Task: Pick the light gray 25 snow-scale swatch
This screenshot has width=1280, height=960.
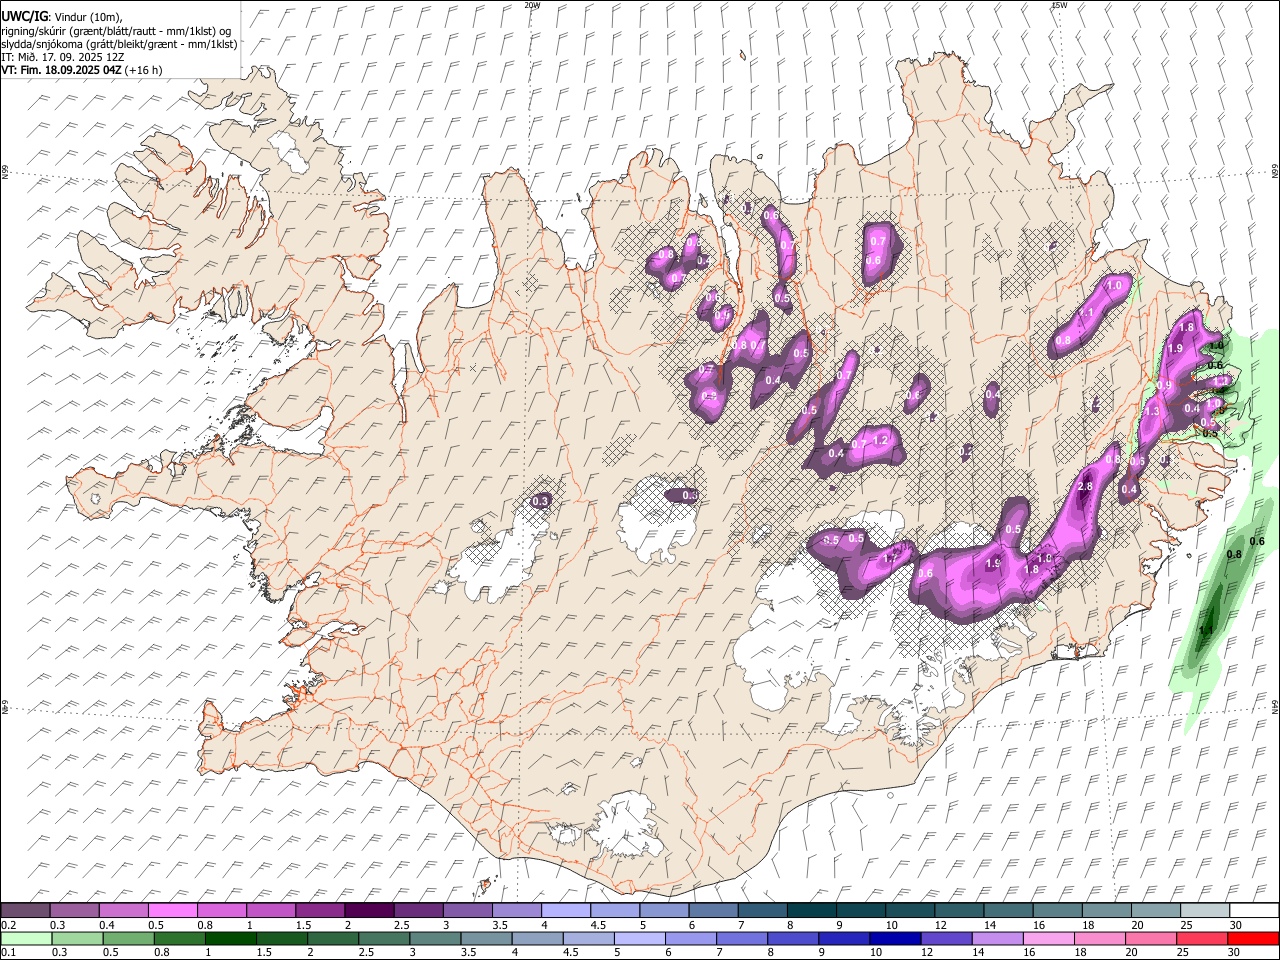Action: click(x=1205, y=910)
